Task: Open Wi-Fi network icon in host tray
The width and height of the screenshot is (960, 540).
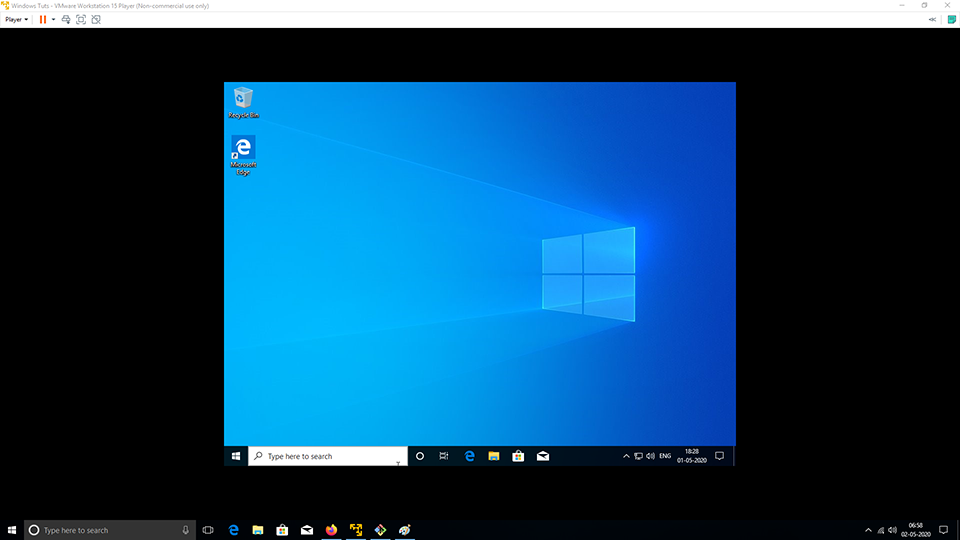Action: coord(880,530)
